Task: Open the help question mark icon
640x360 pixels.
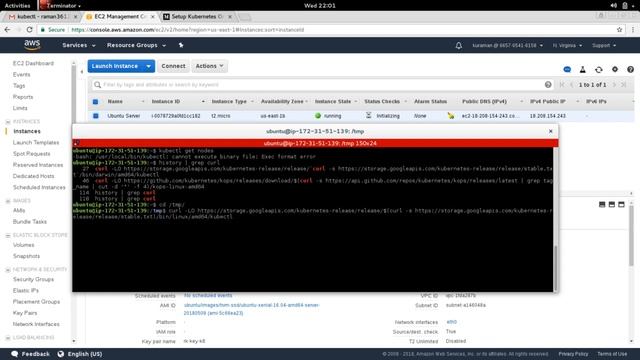Action: [x=630, y=69]
